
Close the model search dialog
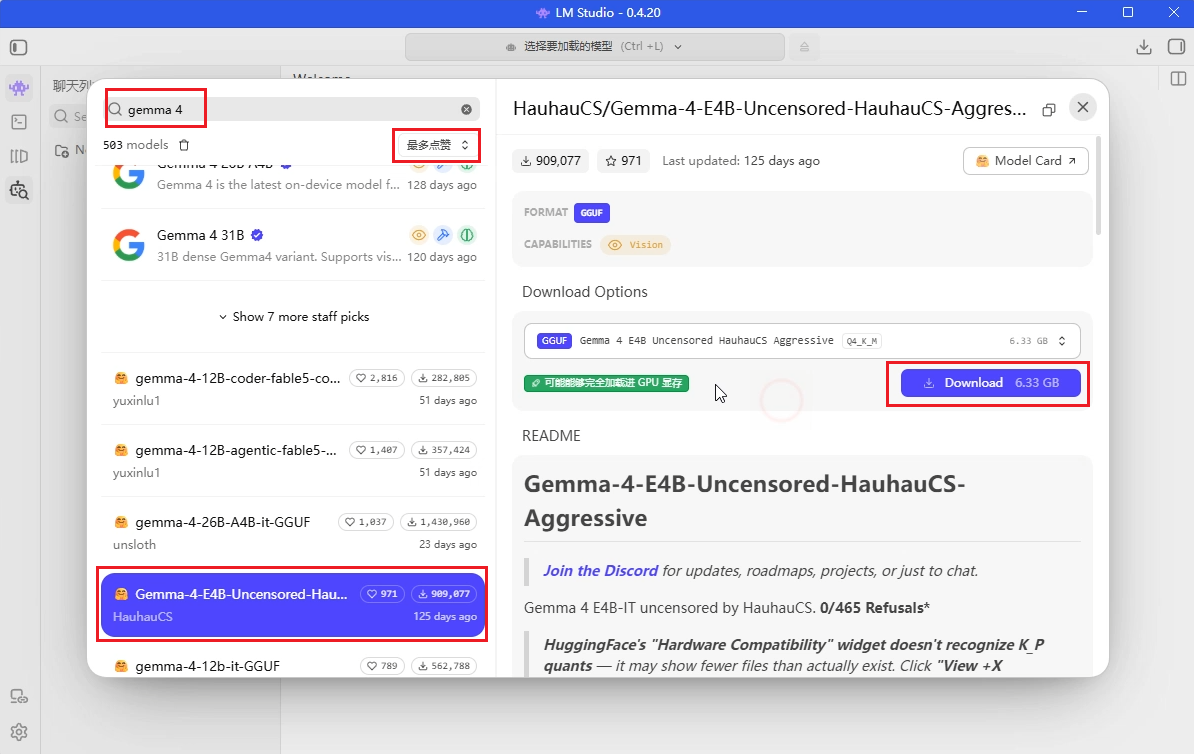1082,107
